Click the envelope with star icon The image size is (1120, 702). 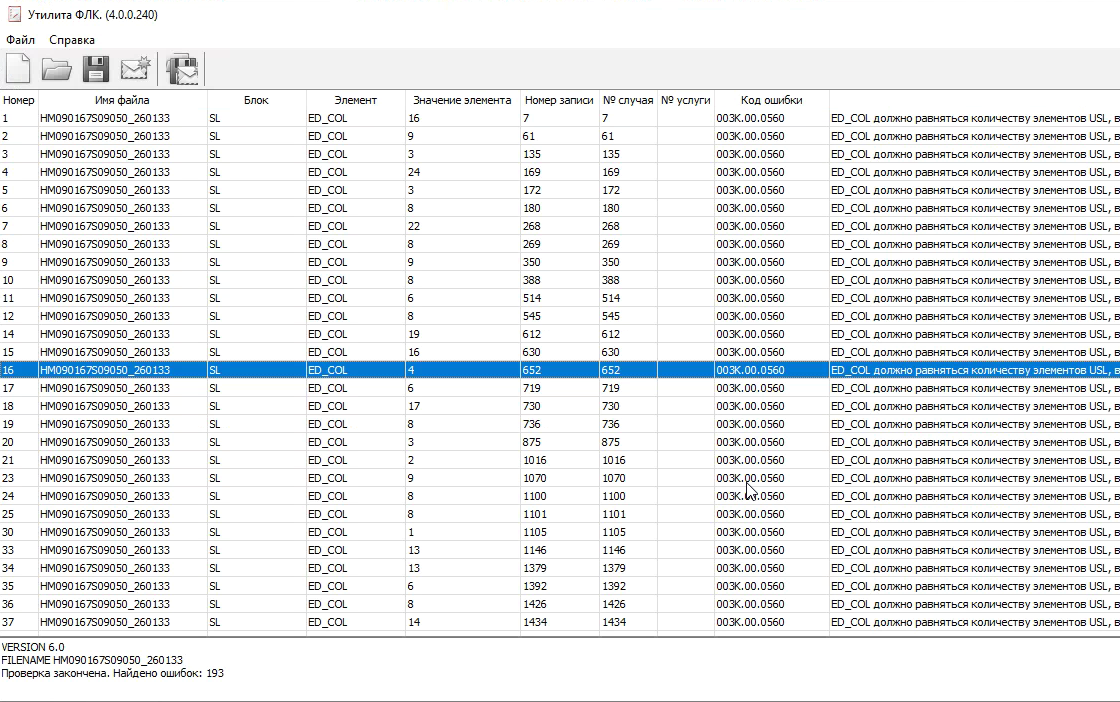coord(135,69)
